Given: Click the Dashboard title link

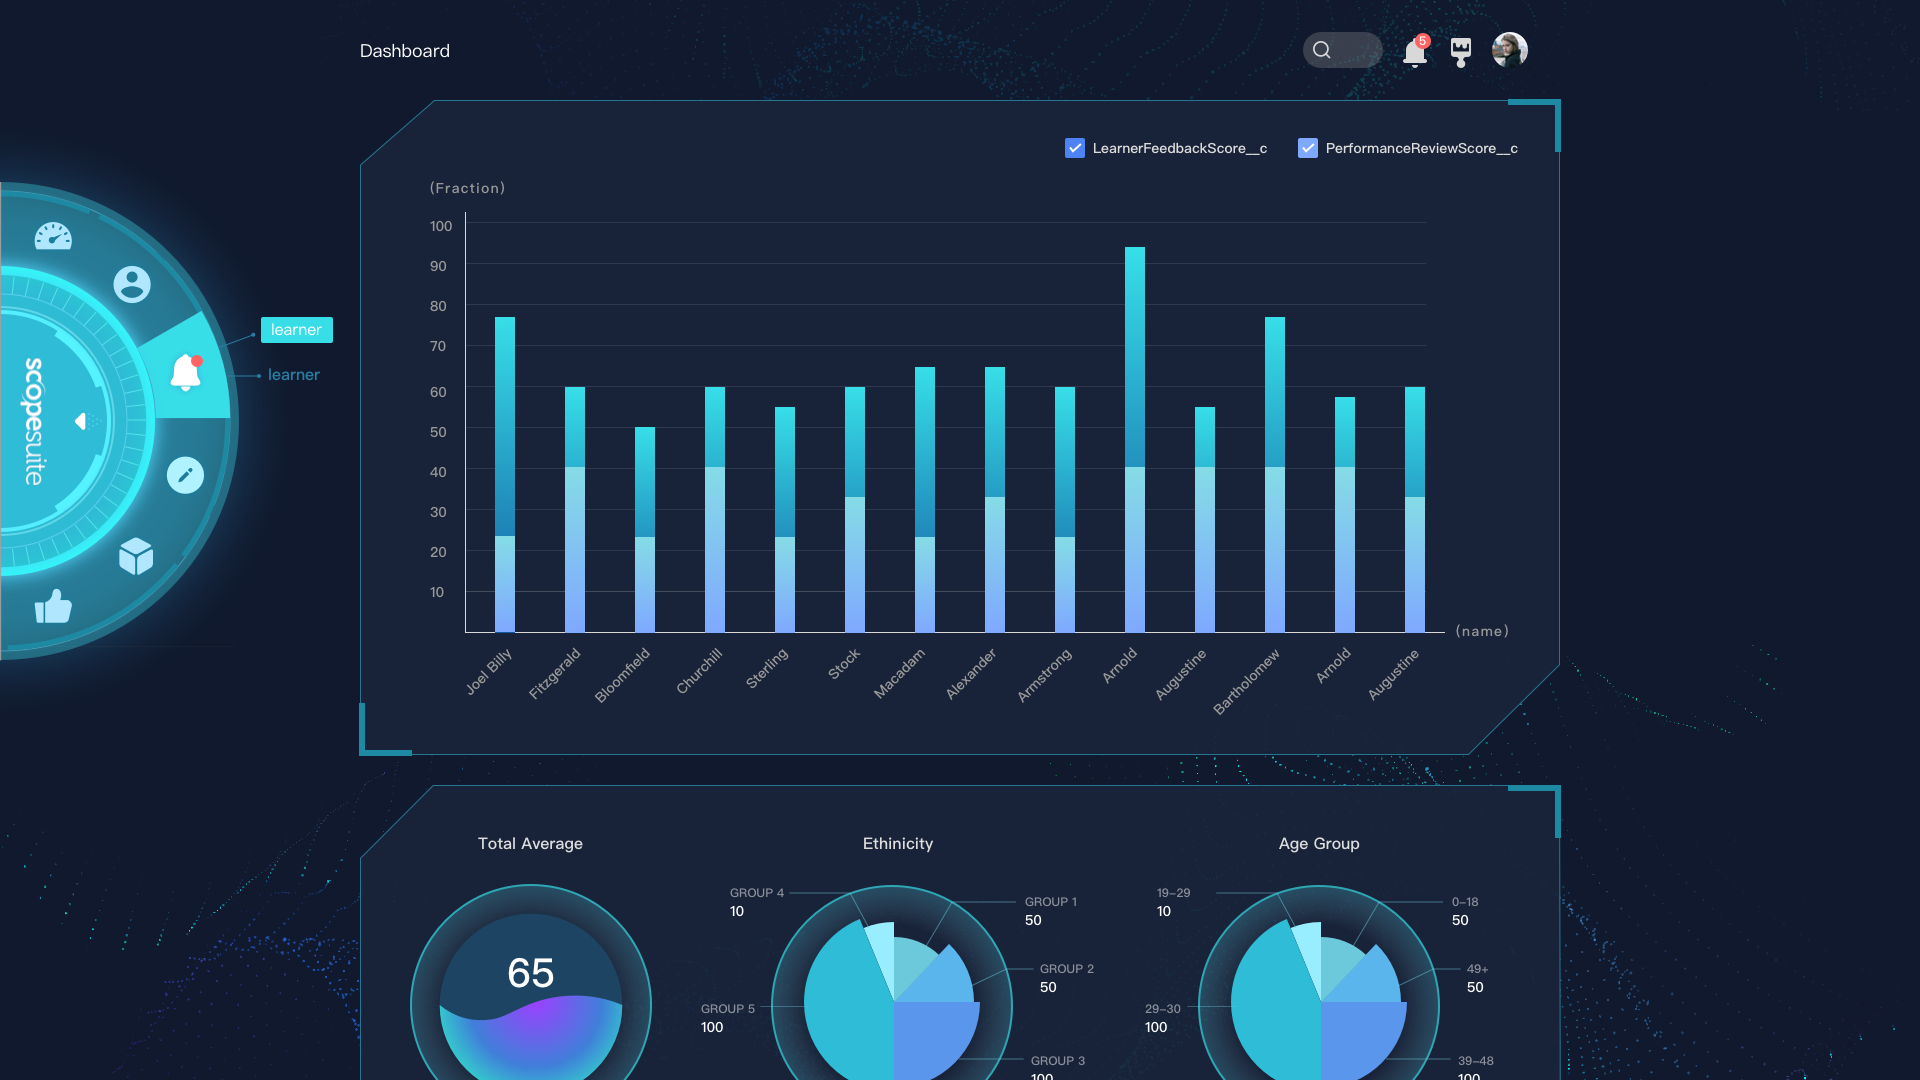Looking at the screenshot, I should [404, 51].
